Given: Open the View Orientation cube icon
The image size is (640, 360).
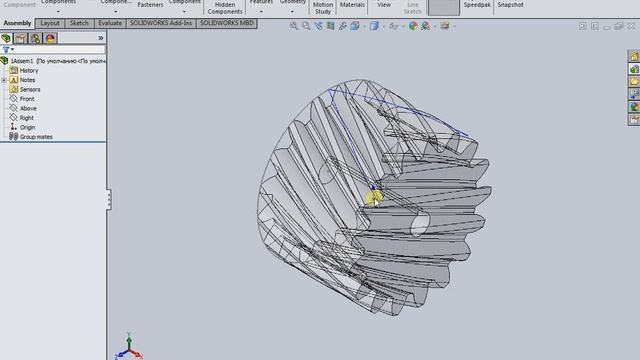Looking at the screenshot, I should point(354,26).
